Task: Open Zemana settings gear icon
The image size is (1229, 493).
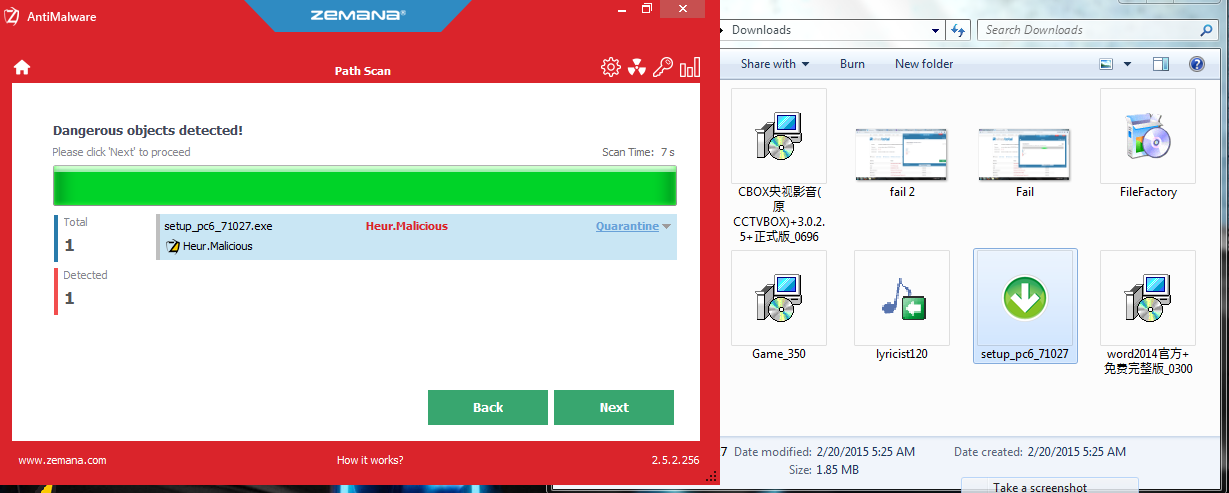Action: (610, 67)
